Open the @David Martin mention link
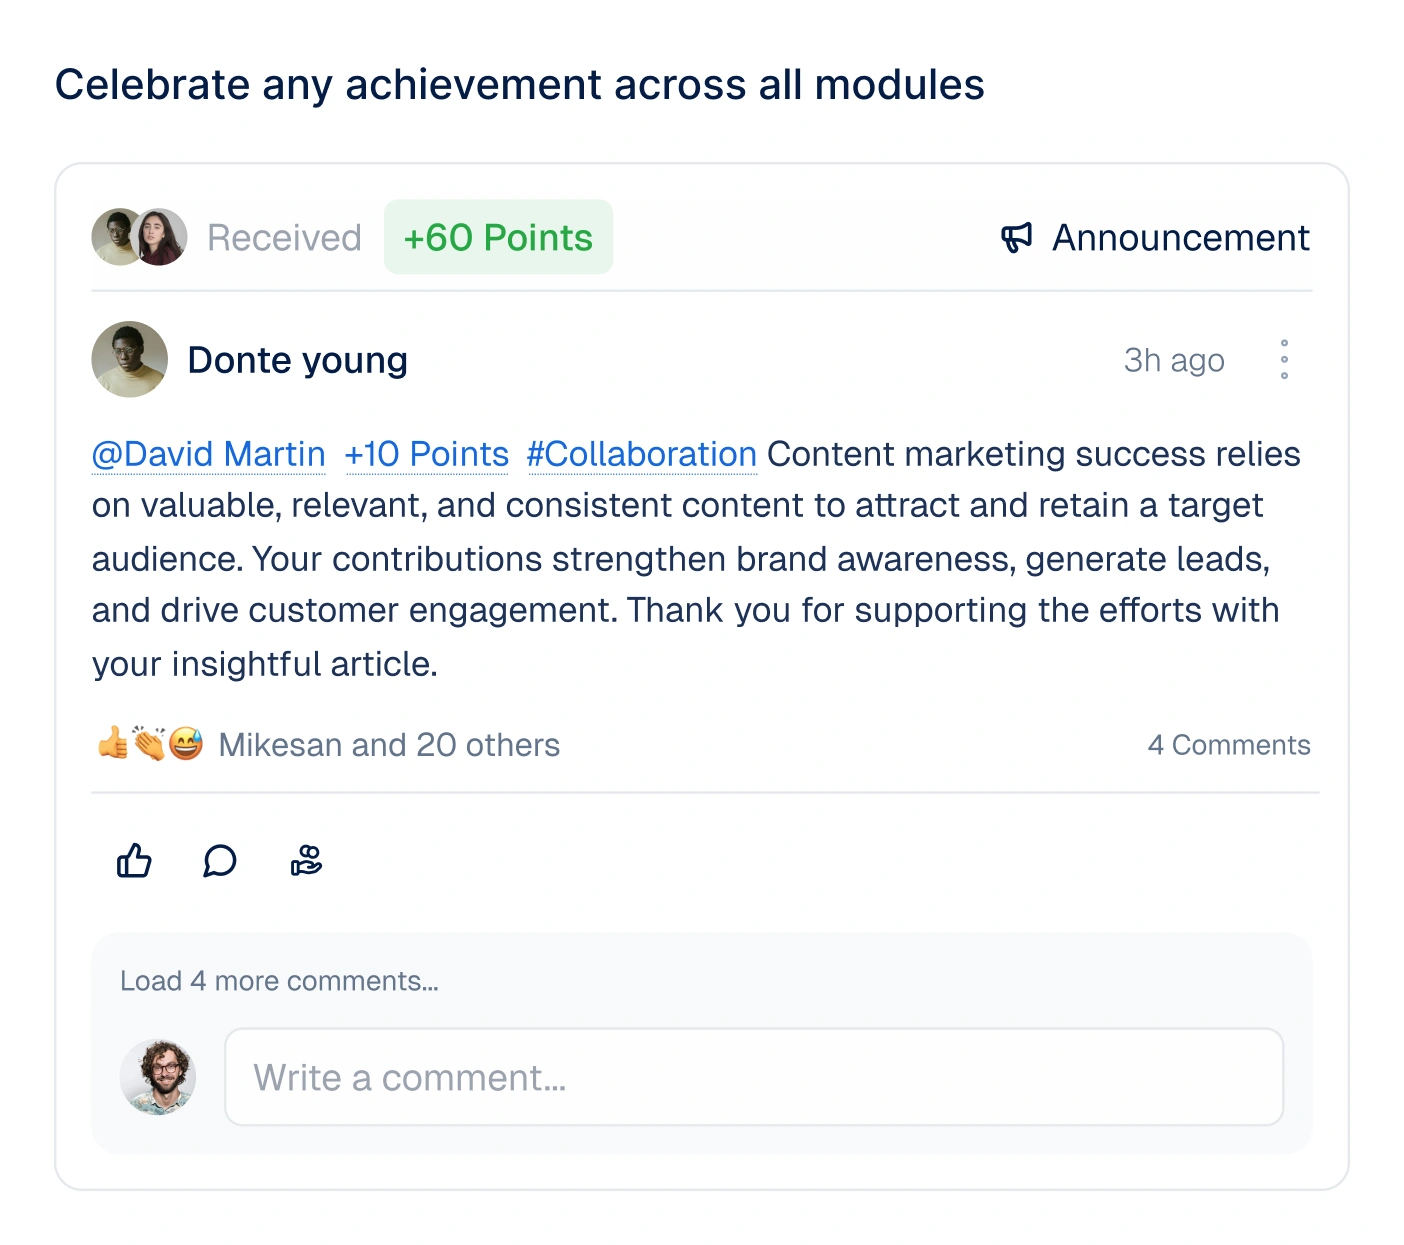 208,454
